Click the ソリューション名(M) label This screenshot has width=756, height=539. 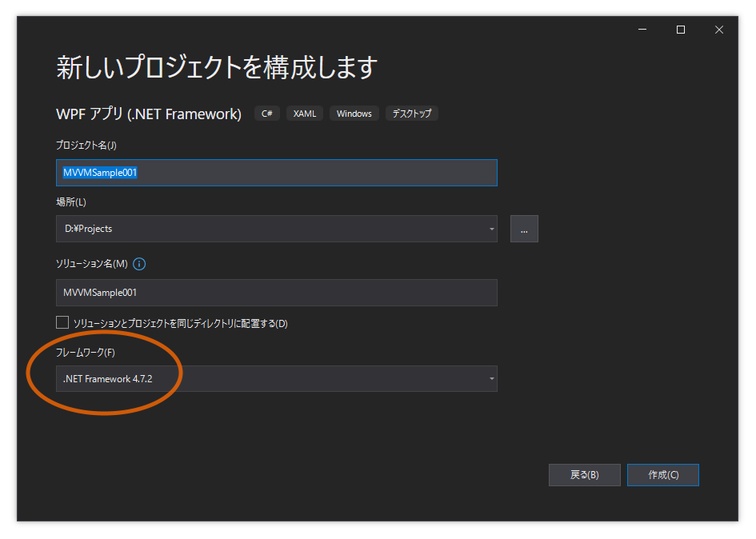[92, 264]
